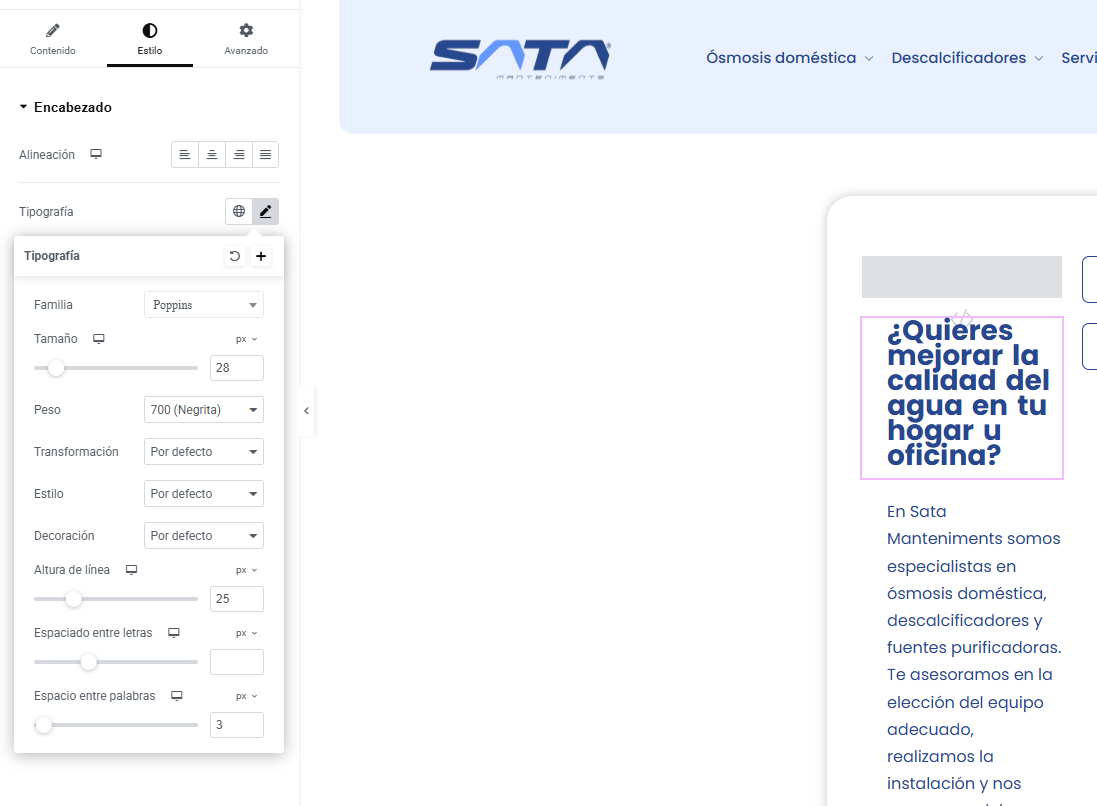Open the Ósmosis doméstica menu item
The height and width of the screenshot is (806, 1097).
click(781, 57)
